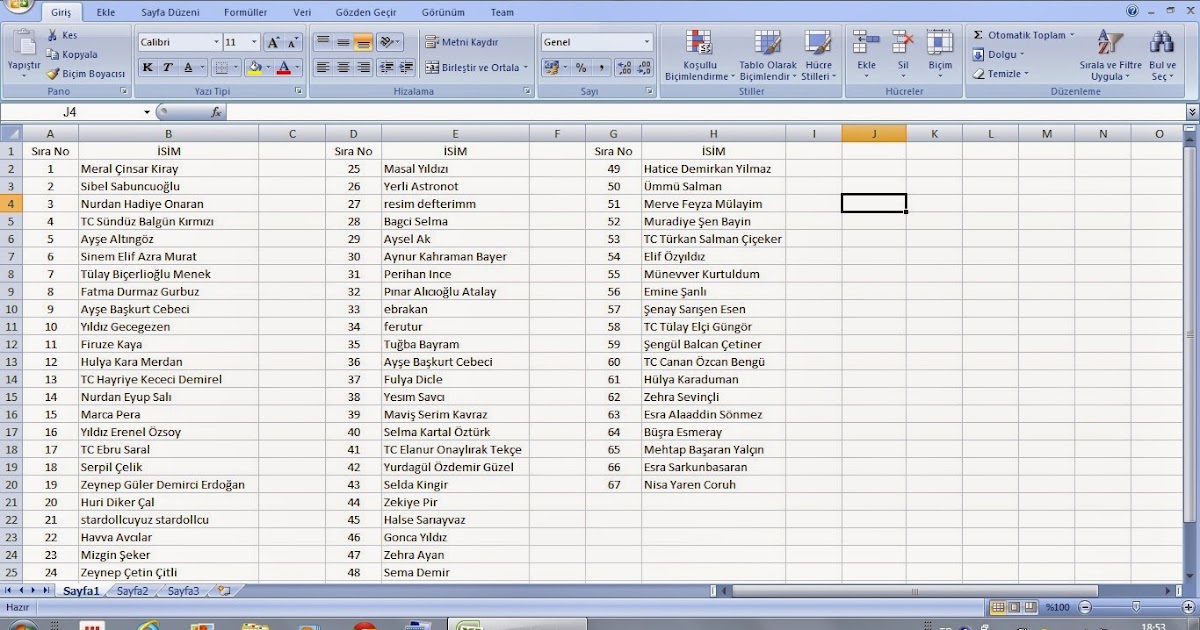The image size is (1200, 630).
Task: Click the Yapıştır clipboard paste icon
Action: click(x=23, y=42)
